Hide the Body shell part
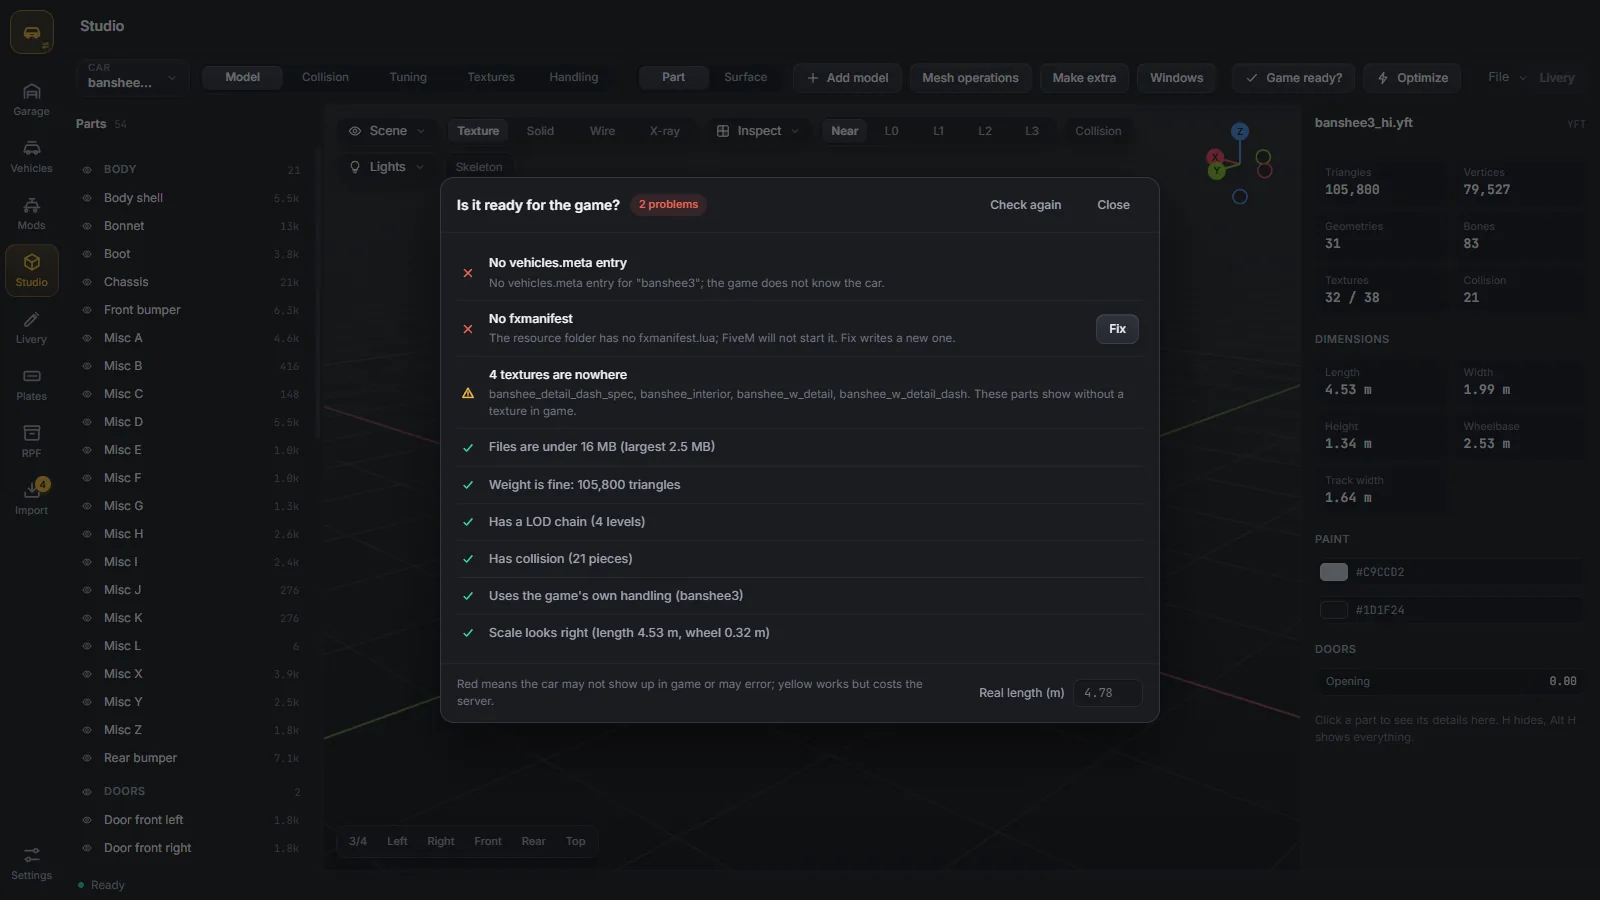Screen dimensions: 1600x900 click(x=87, y=198)
